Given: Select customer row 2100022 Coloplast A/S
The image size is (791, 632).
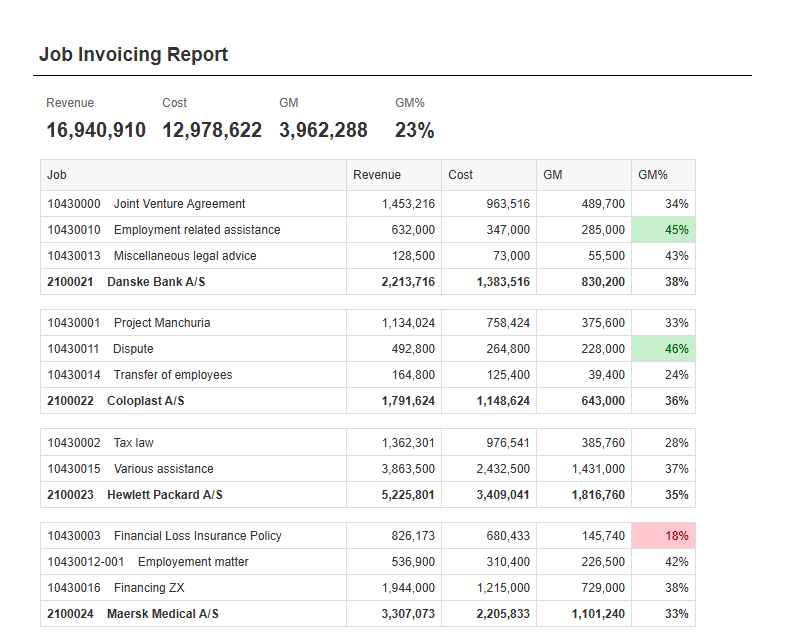Looking at the screenshot, I should 368,401.
